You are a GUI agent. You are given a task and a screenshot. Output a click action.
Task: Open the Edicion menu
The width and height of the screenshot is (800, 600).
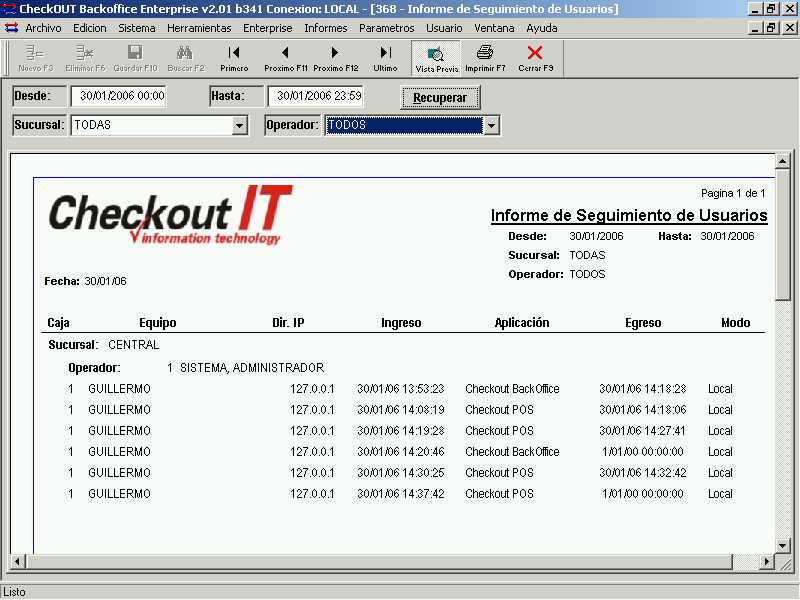[90, 28]
